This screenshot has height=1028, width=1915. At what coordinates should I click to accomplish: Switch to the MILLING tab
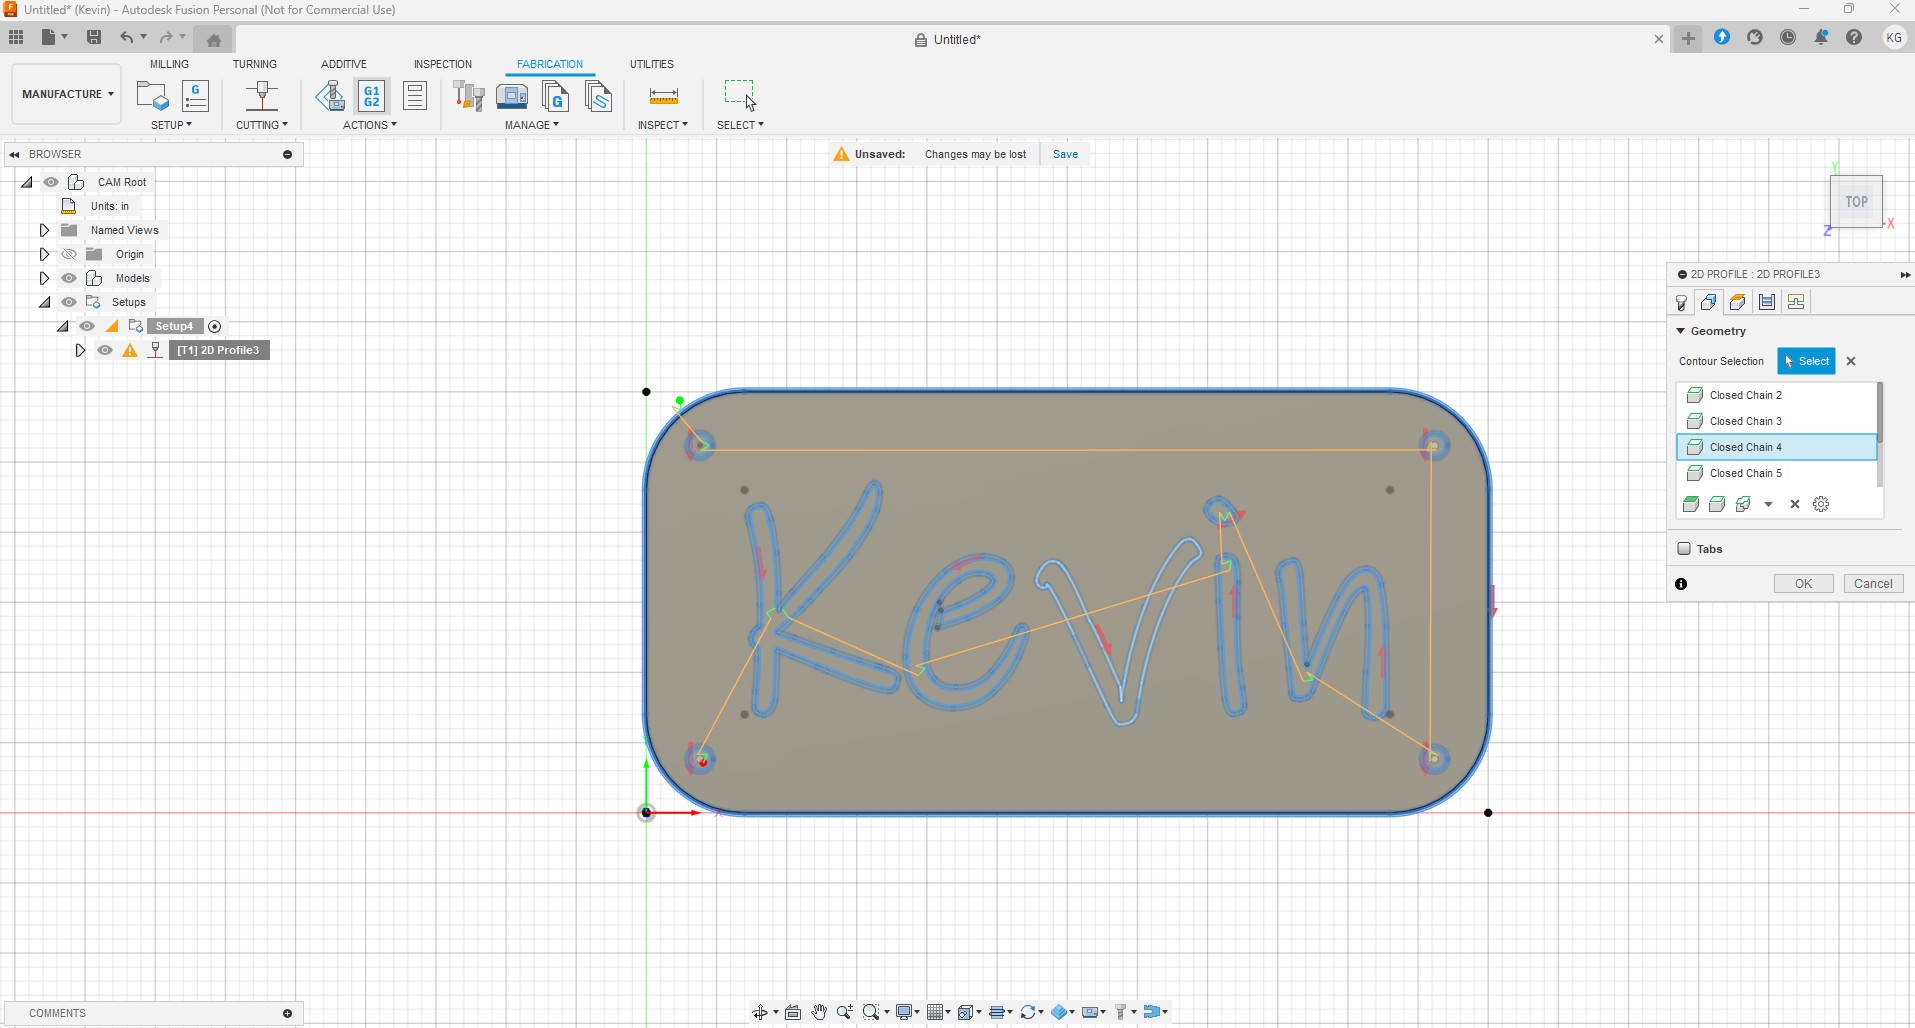pyautogui.click(x=169, y=64)
